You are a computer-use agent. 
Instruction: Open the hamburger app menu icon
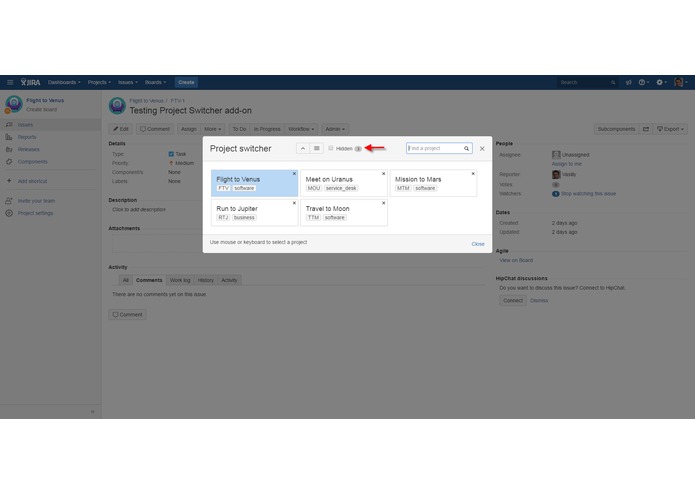[x=10, y=82]
